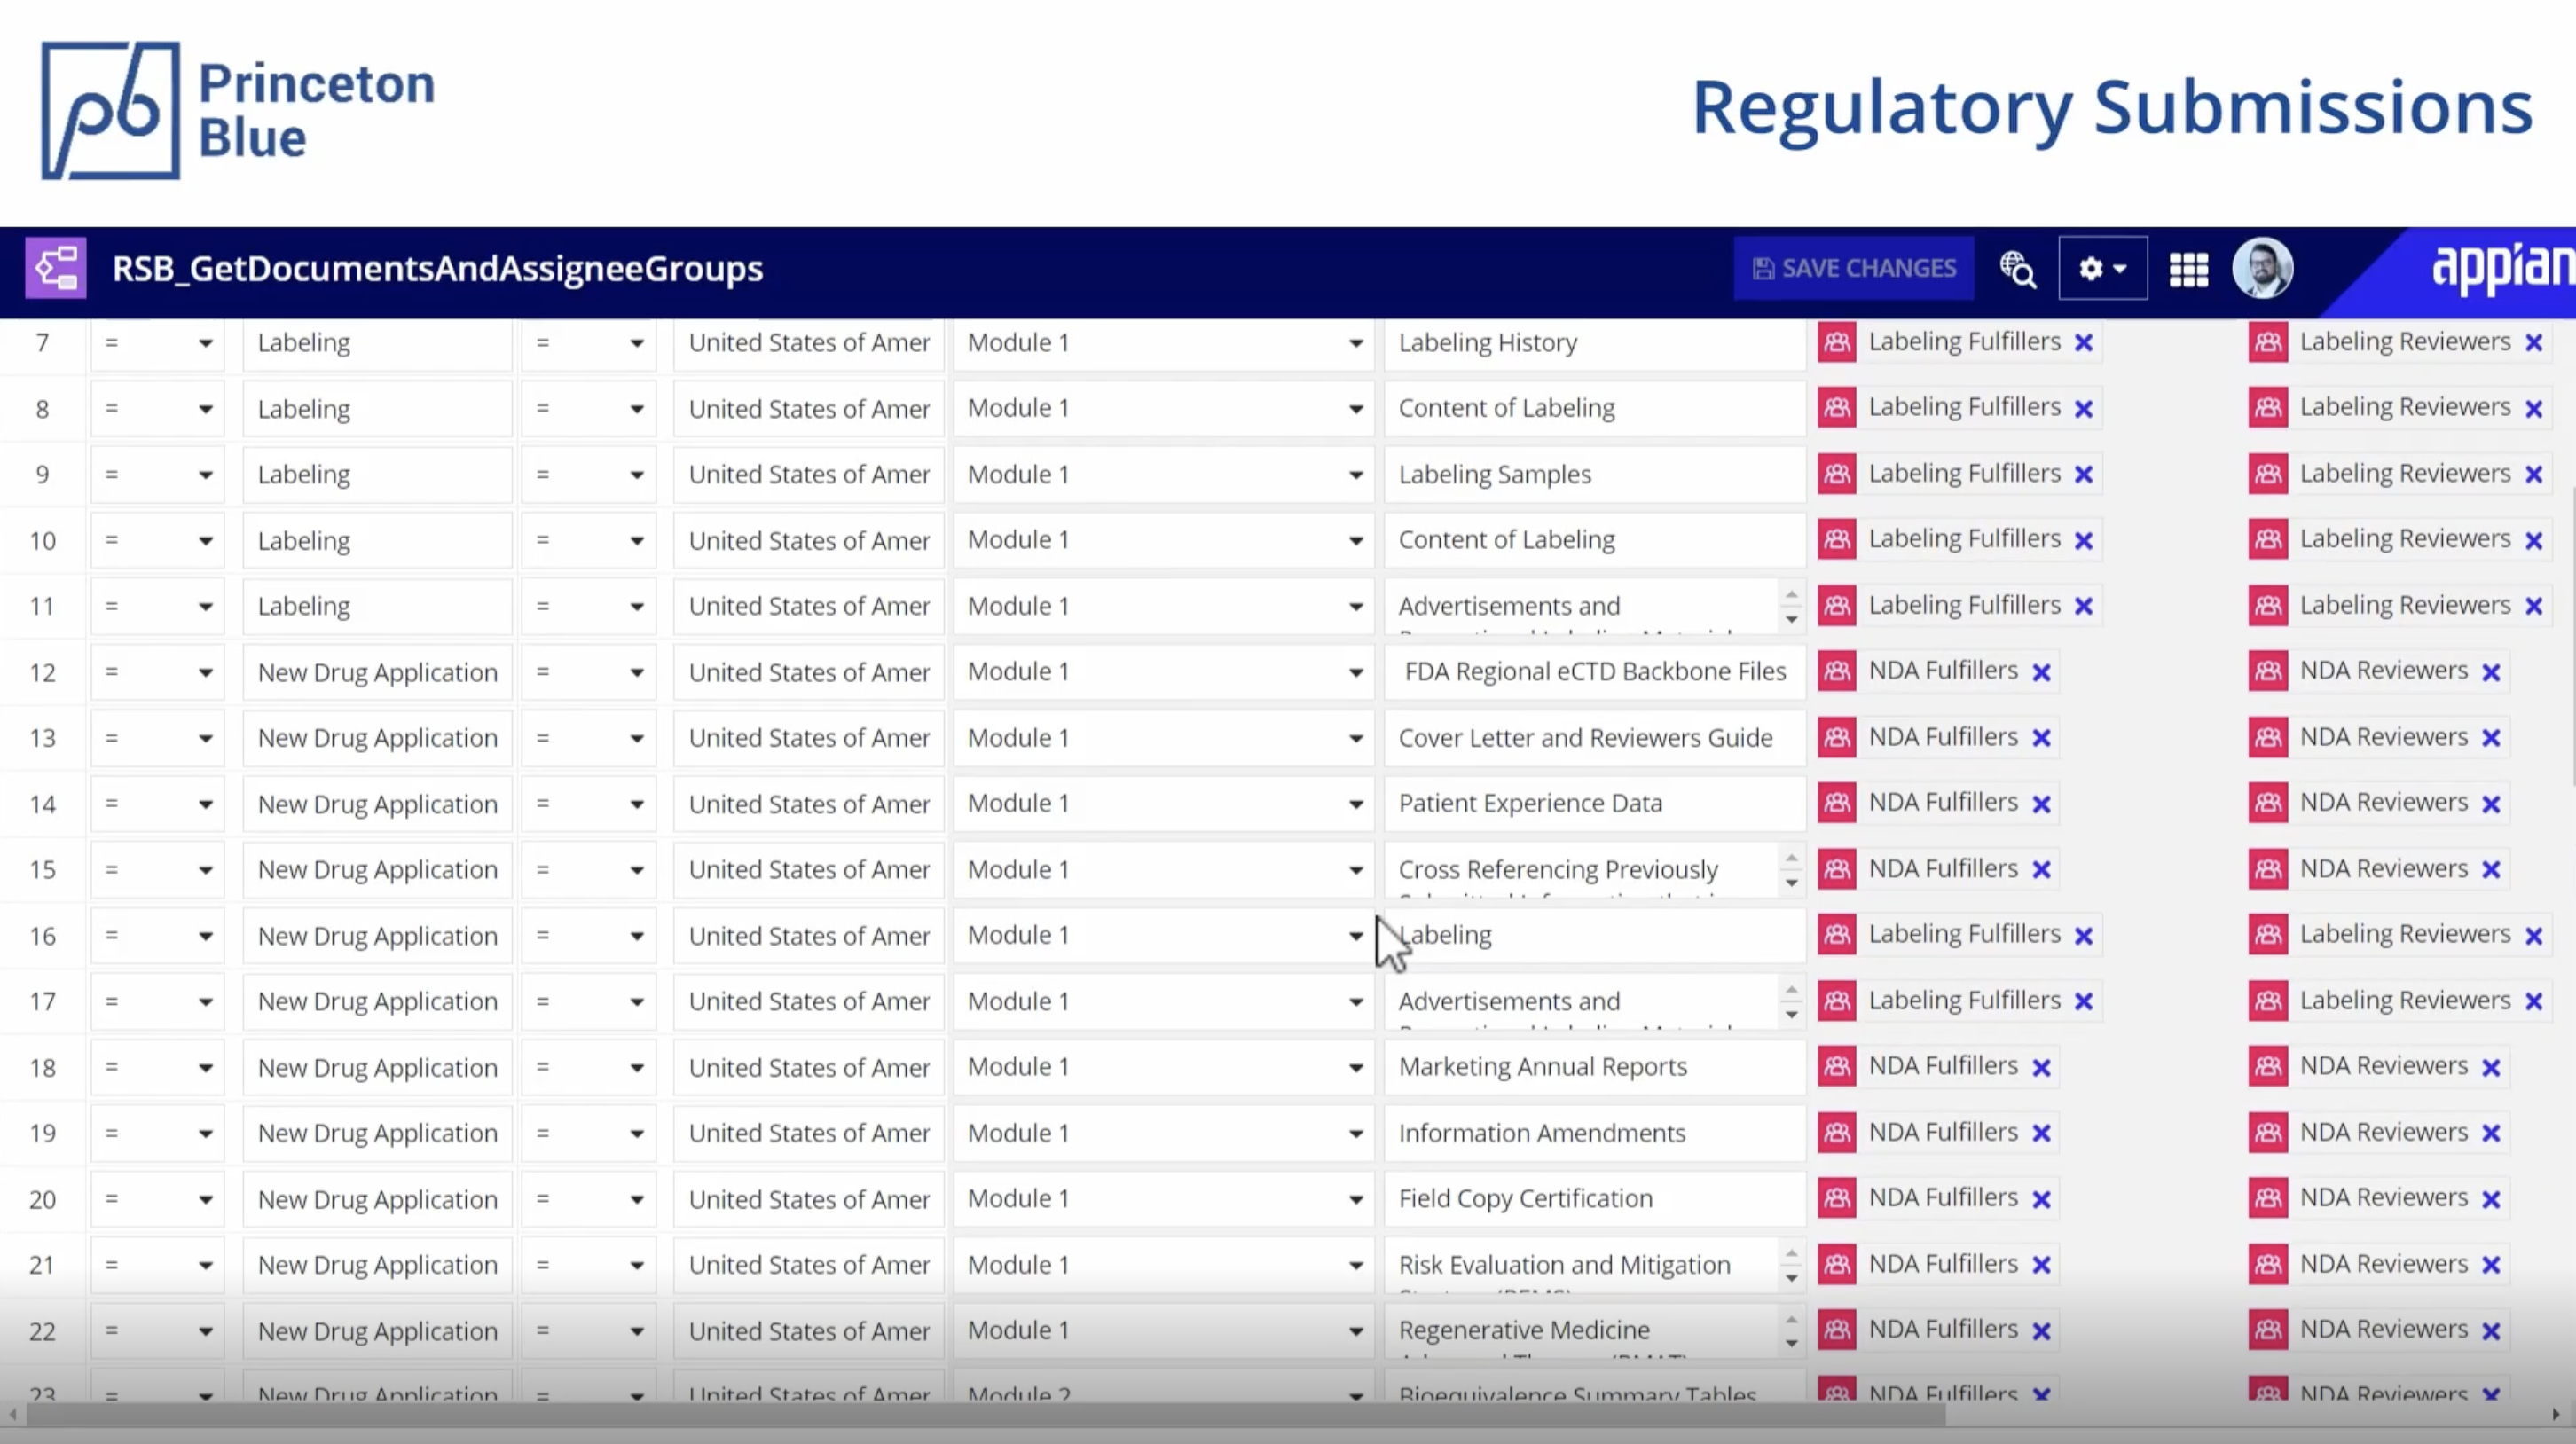2576x1444 pixels.
Task: Expand the Module 1 dropdown in row 8
Action: (1355, 409)
